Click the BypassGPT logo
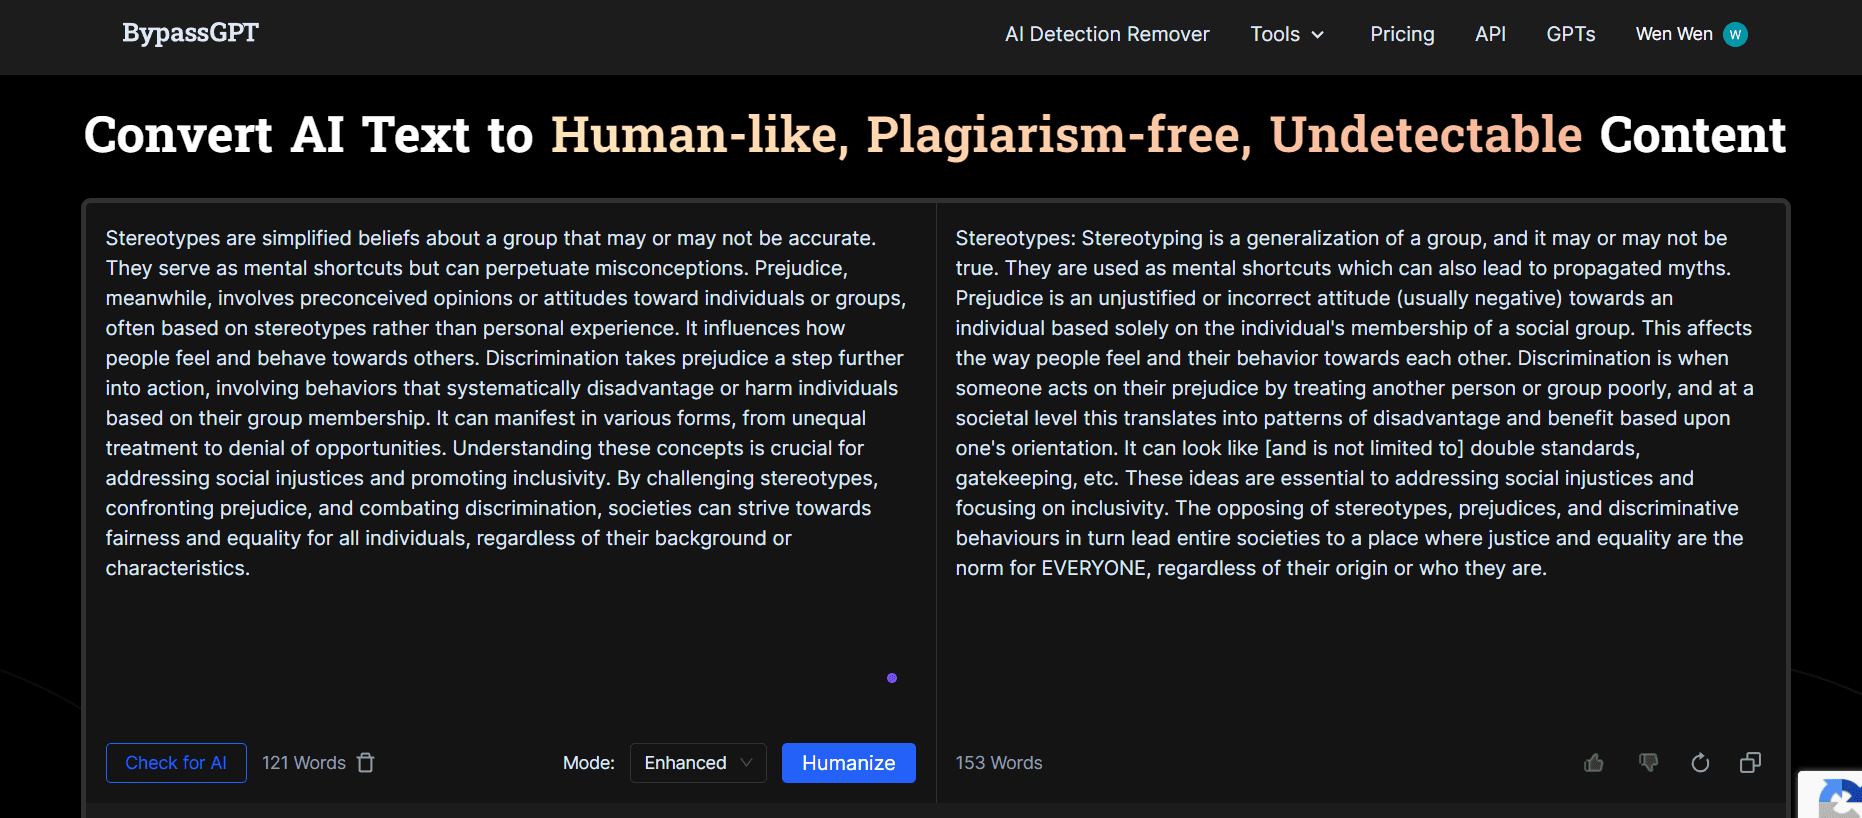1862x818 pixels. click(190, 33)
